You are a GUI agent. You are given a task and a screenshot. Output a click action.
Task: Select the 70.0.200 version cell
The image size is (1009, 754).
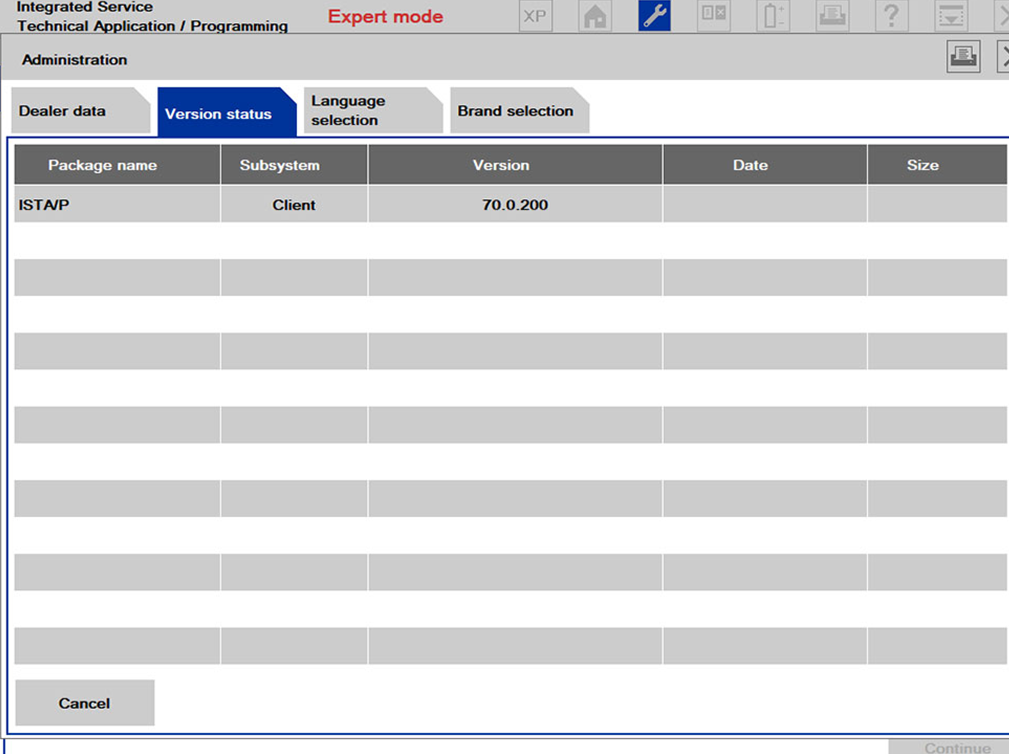(515, 205)
